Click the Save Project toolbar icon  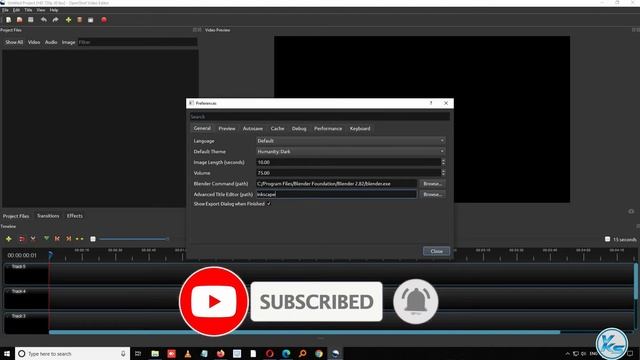point(31,20)
